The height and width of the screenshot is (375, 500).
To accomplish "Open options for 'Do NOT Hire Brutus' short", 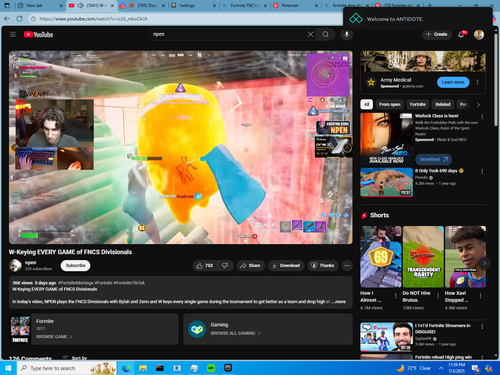I will click(438, 296).
